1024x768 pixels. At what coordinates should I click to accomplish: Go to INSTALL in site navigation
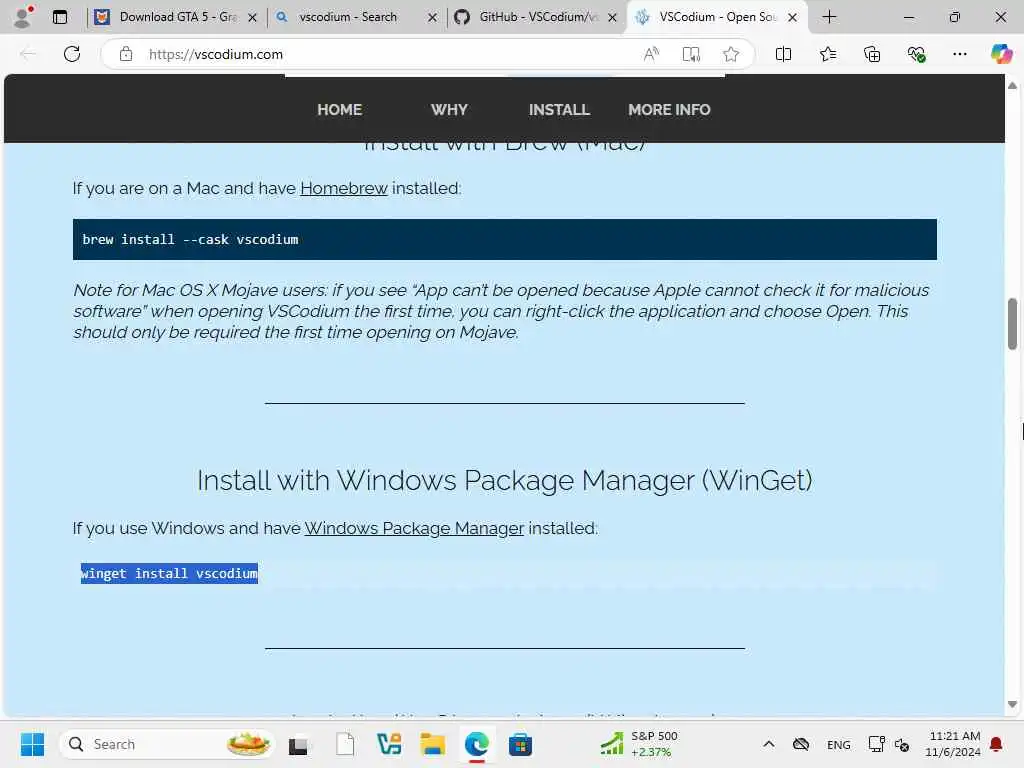(559, 110)
